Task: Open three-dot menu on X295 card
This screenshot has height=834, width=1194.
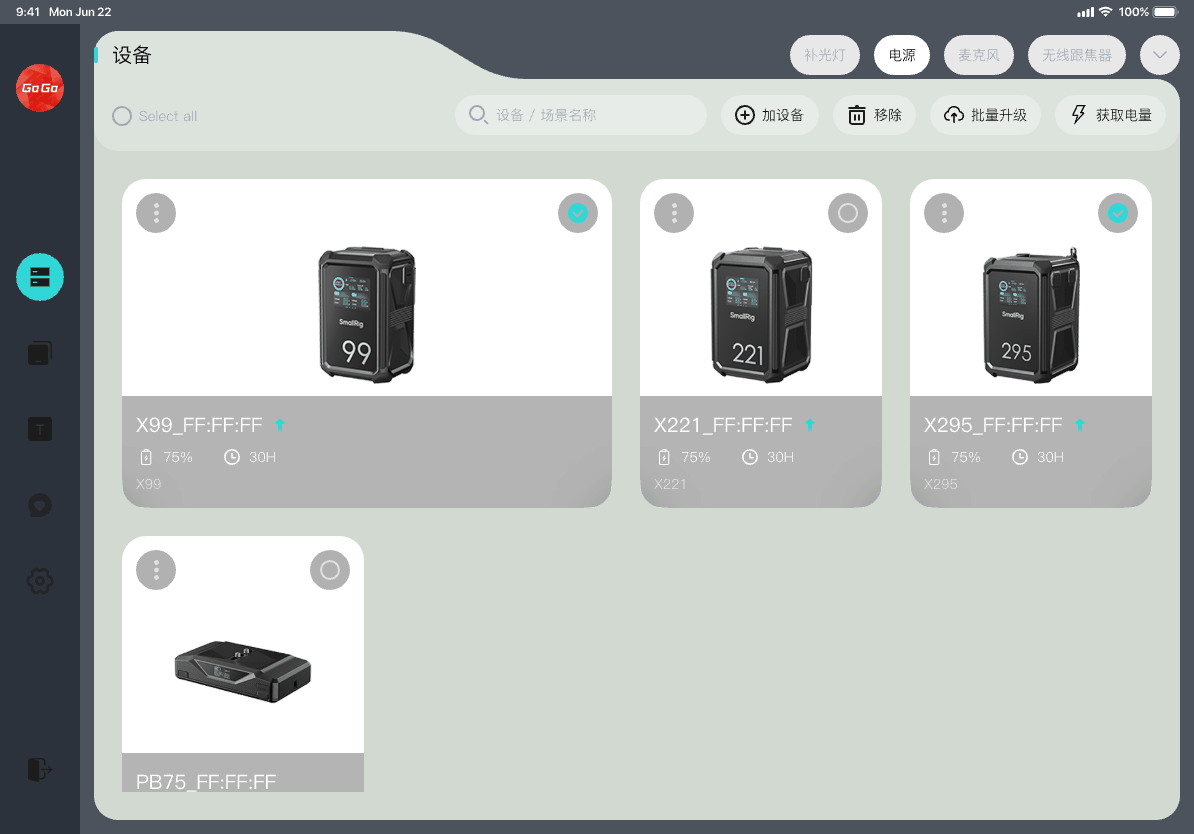Action: coord(944,213)
